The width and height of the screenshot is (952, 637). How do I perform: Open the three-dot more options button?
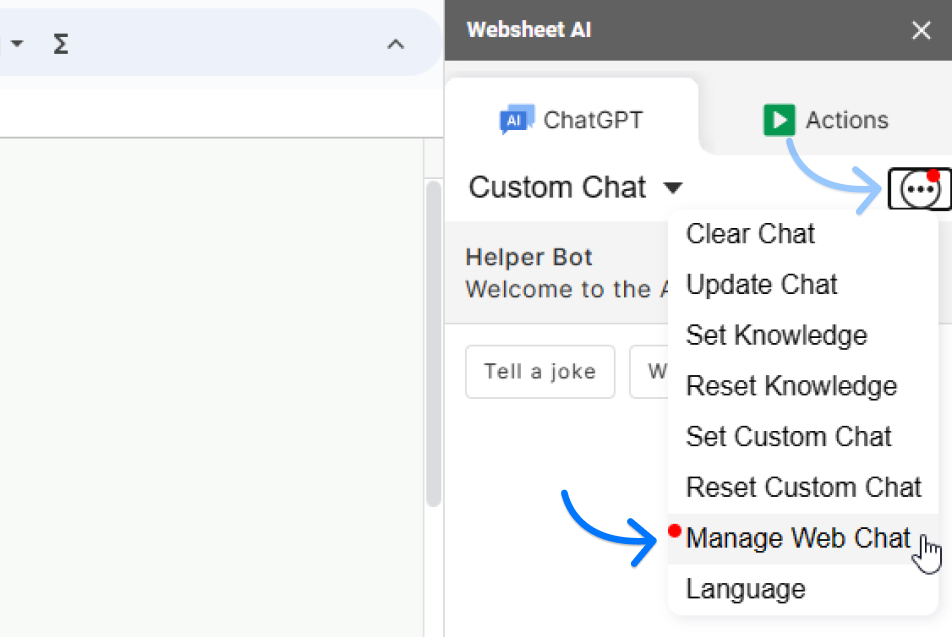(918, 188)
